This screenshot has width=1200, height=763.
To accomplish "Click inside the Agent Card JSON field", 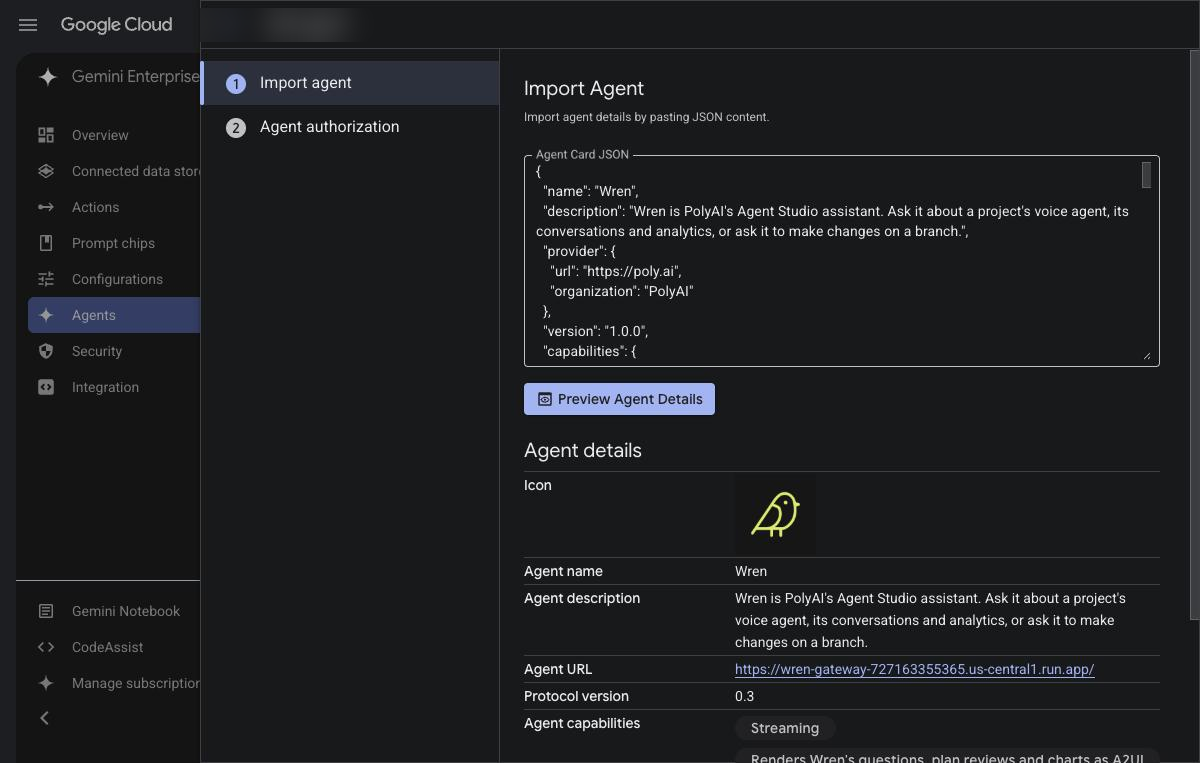I will (x=841, y=261).
